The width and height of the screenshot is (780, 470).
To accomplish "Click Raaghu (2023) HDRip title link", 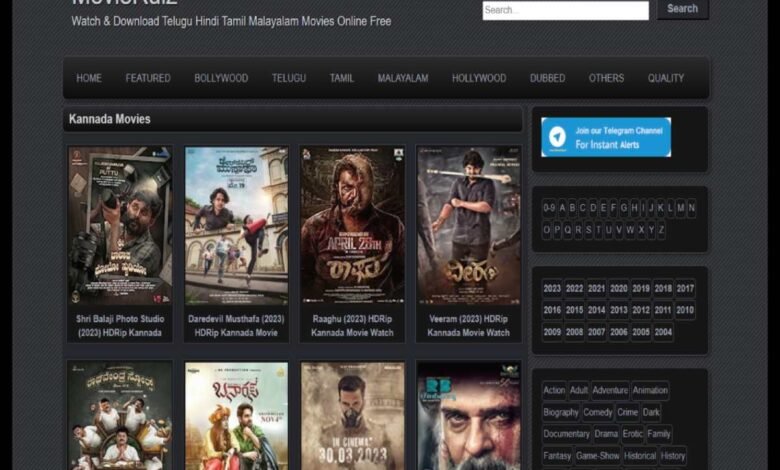I will coord(352,326).
